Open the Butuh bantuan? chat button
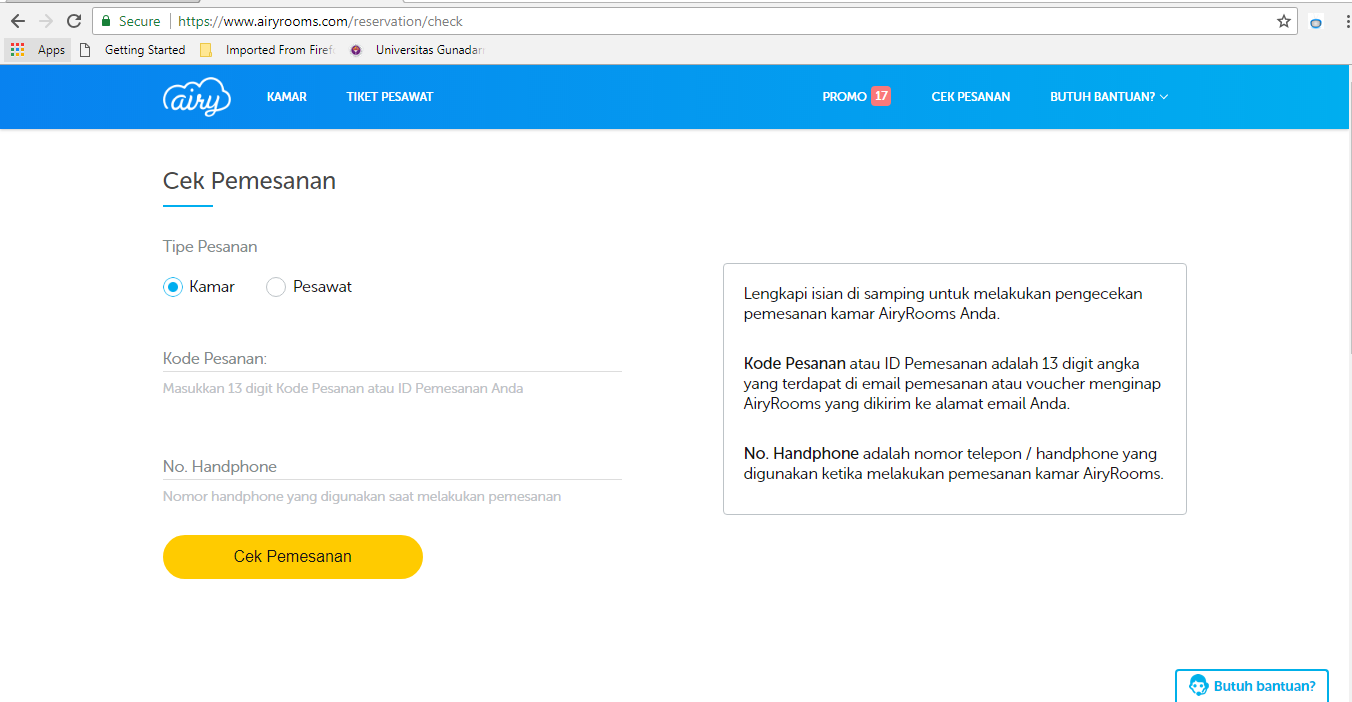Image resolution: width=1352 pixels, height=702 pixels. pos(1252,686)
